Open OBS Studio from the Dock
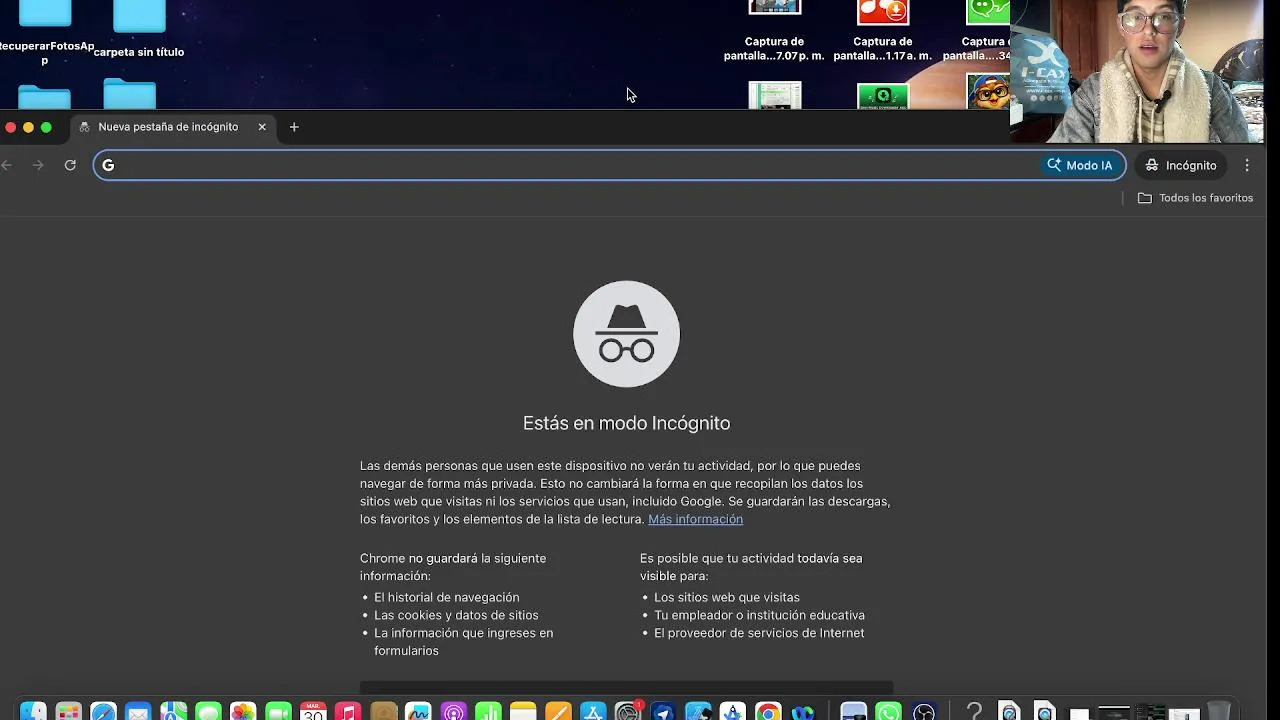 click(924, 712)
